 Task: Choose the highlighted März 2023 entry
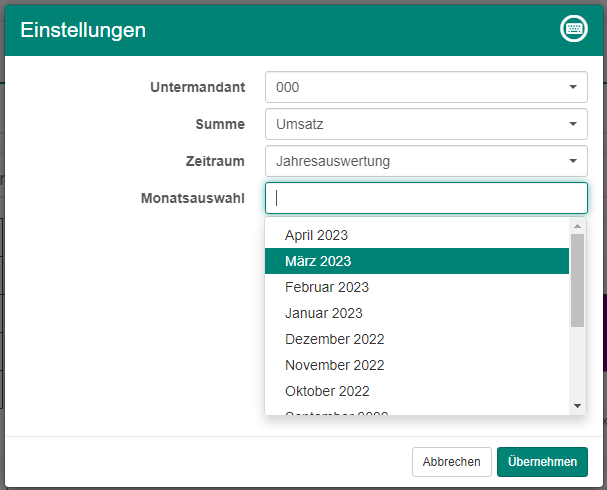click(318, 261)
